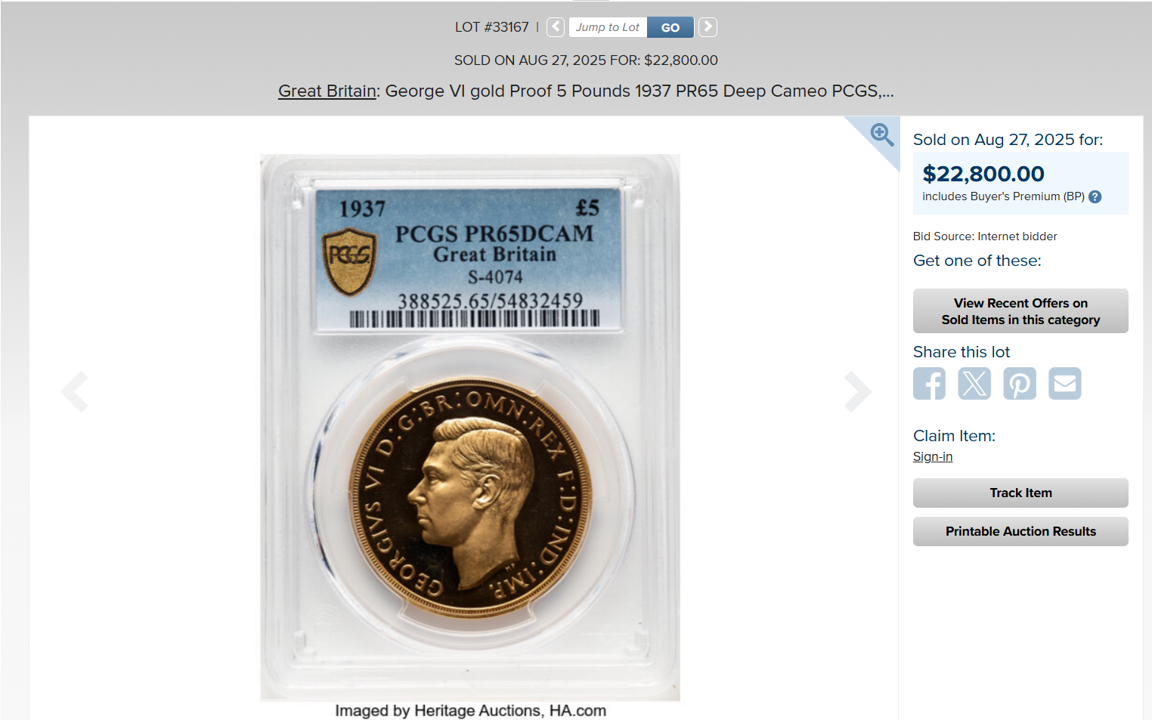Show previous image with left carousel arrow

[75, 391]
